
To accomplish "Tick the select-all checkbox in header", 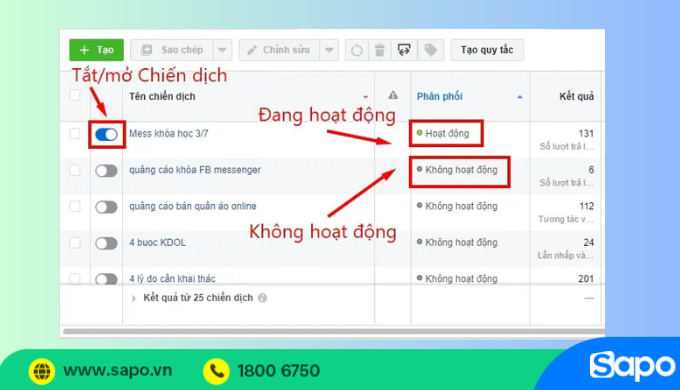I will click(75, 95).
